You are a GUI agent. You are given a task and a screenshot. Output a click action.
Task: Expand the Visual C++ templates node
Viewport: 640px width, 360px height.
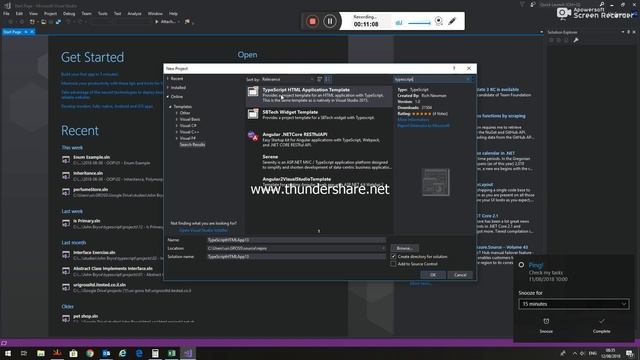177,132
